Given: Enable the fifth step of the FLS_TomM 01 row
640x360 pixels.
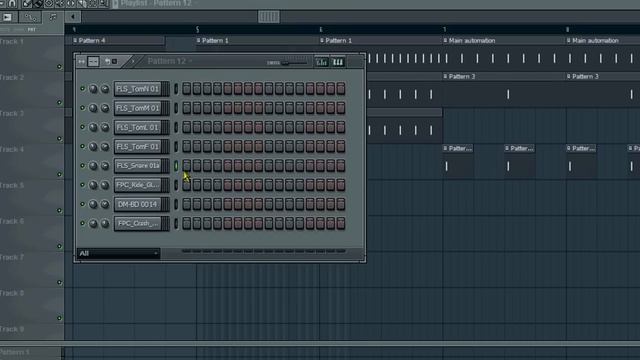Looking at the screenshot, I should (228, 108).
